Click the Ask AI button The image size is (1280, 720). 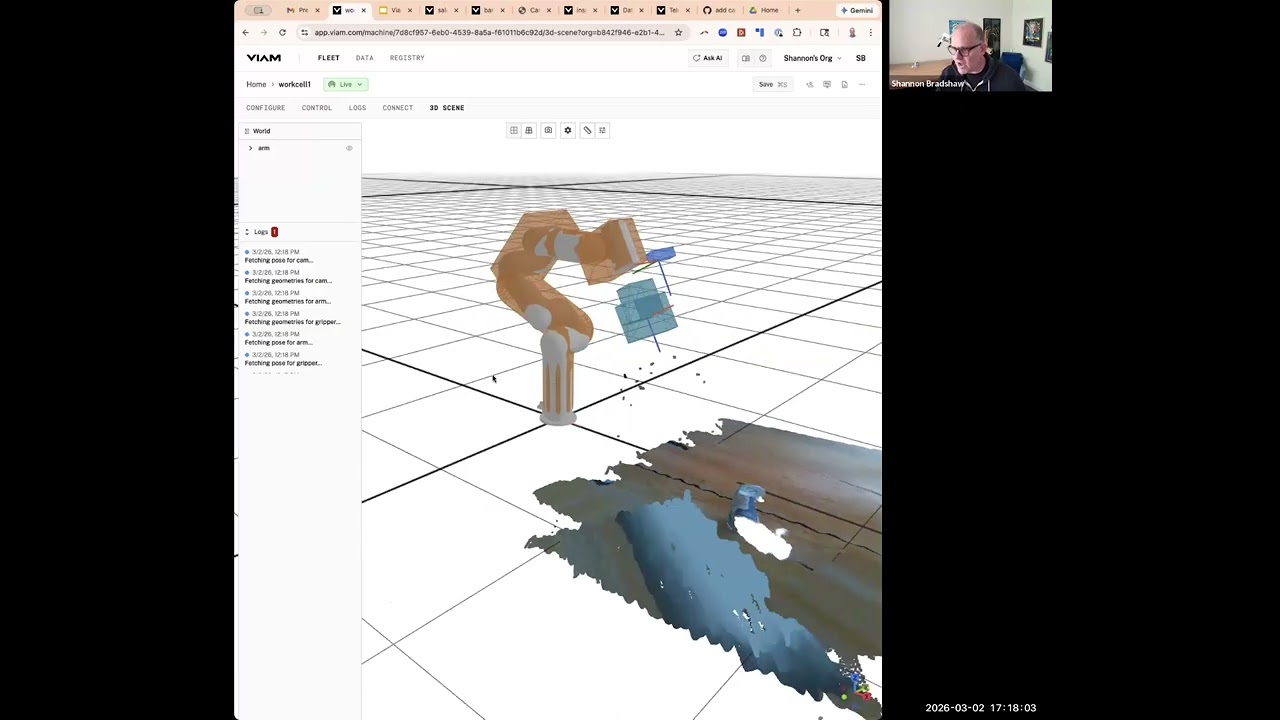[x=707, y=58]
